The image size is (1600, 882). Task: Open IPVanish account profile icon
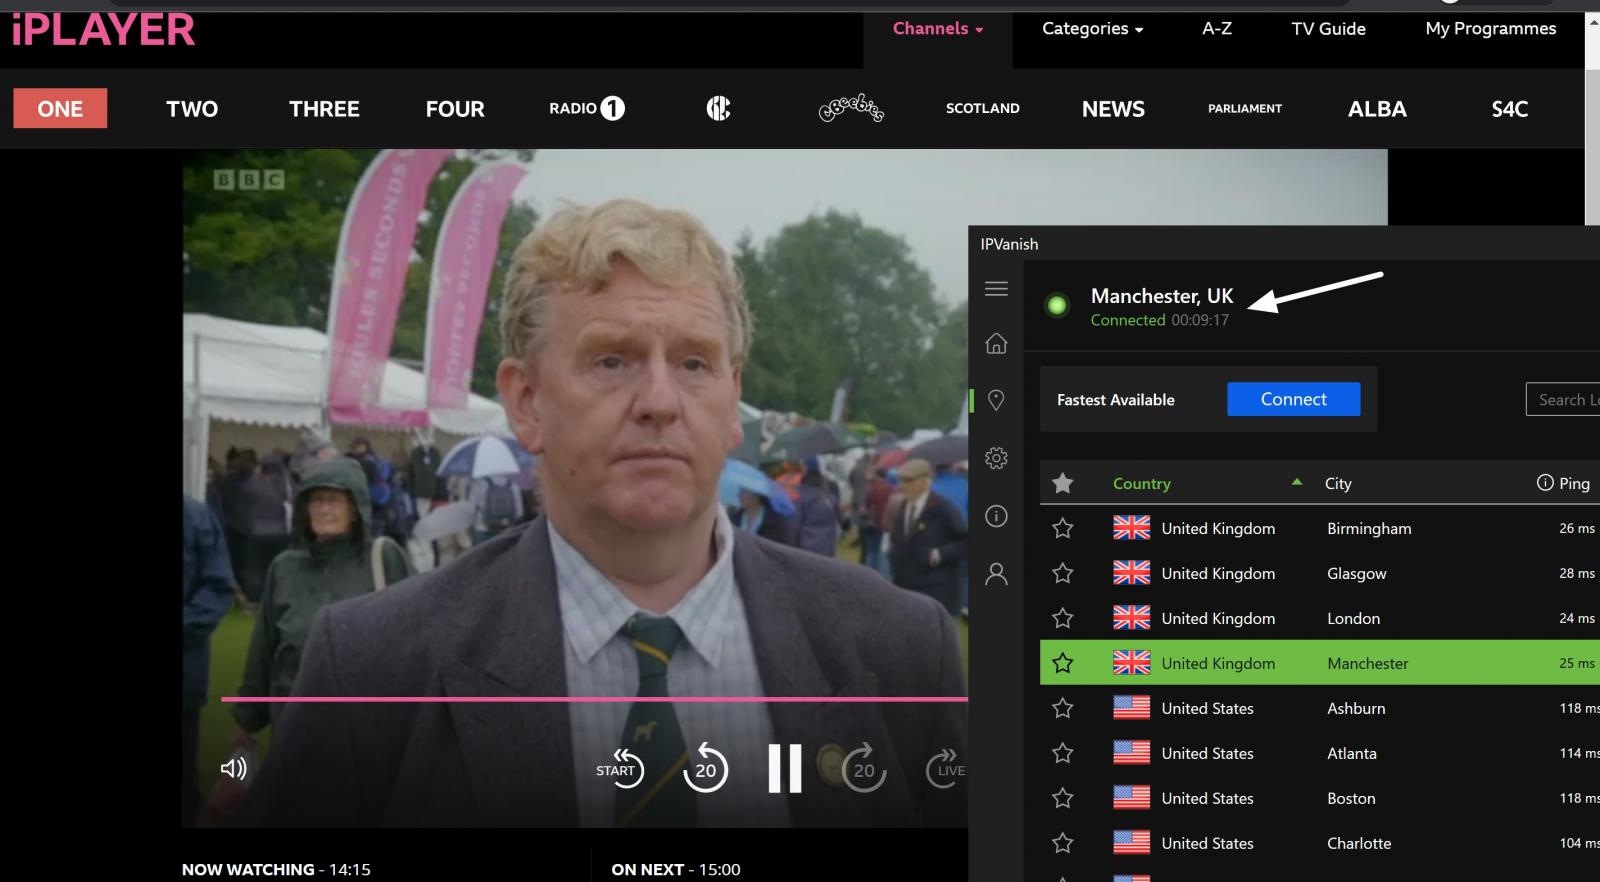996,574
